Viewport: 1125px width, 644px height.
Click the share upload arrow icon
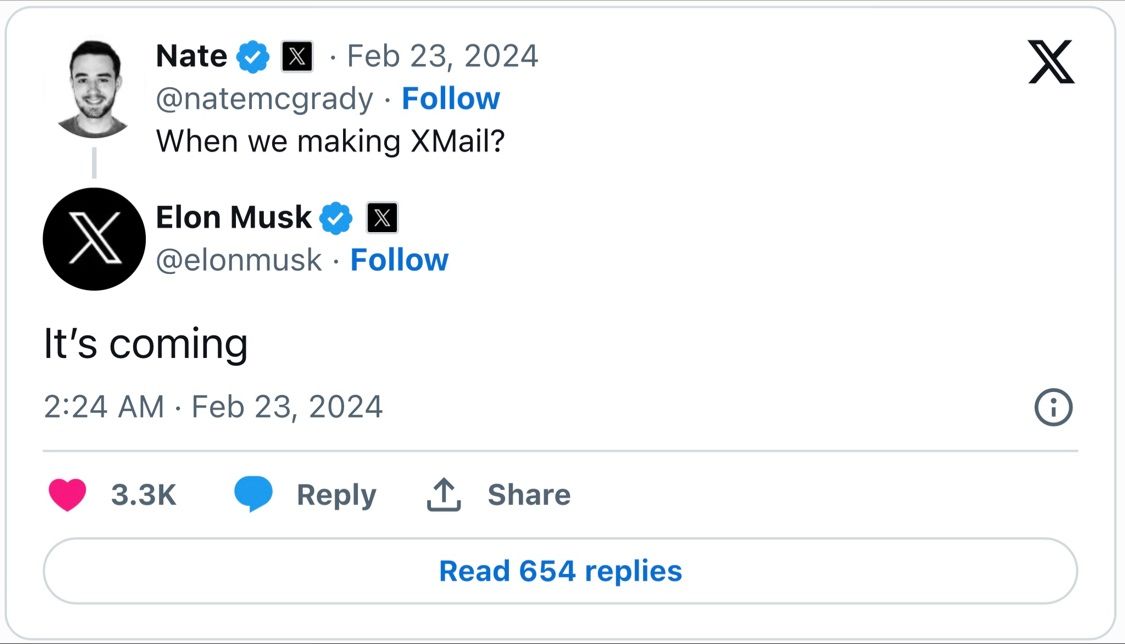[x=444, y=494]
